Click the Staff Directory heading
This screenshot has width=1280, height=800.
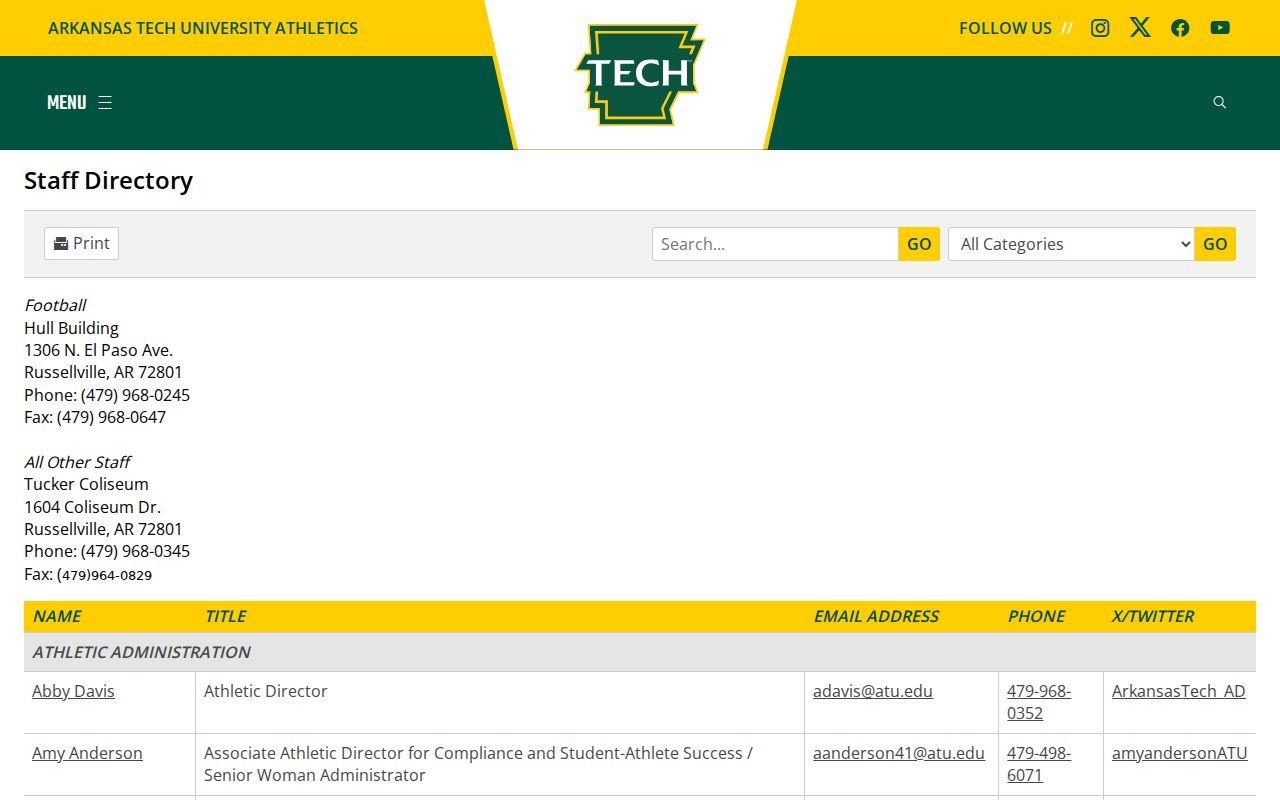click(x=108, y=181)
